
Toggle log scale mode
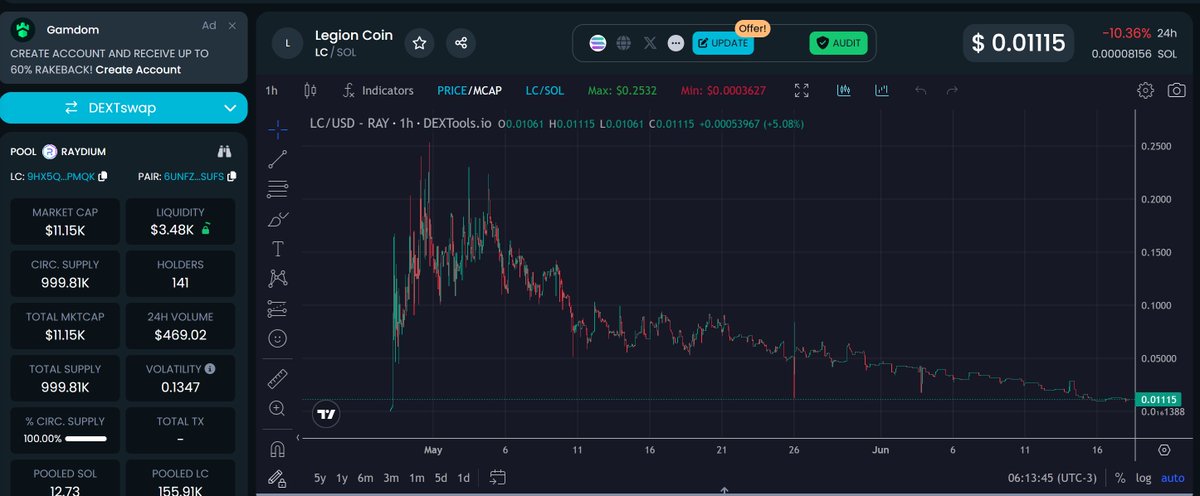click(x=1144, y=478)
